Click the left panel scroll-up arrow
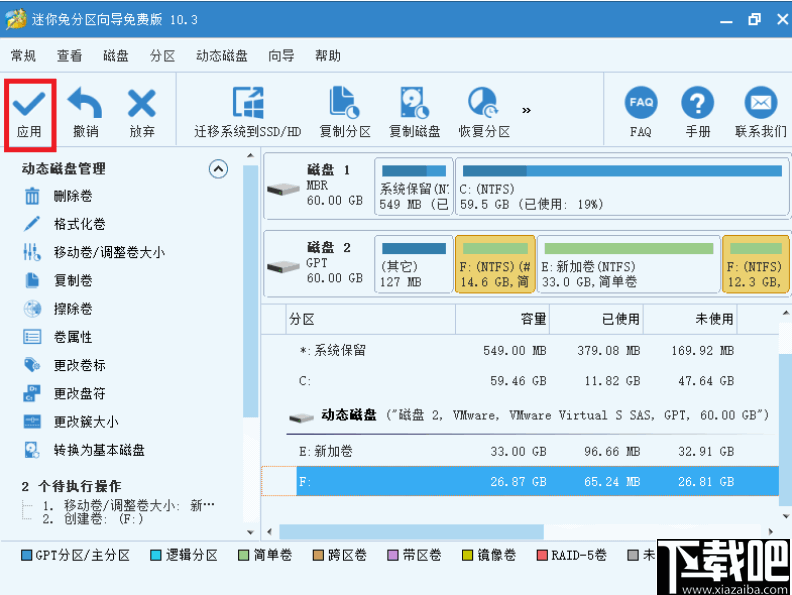792x595 pixels. click(x=251, y=156)
